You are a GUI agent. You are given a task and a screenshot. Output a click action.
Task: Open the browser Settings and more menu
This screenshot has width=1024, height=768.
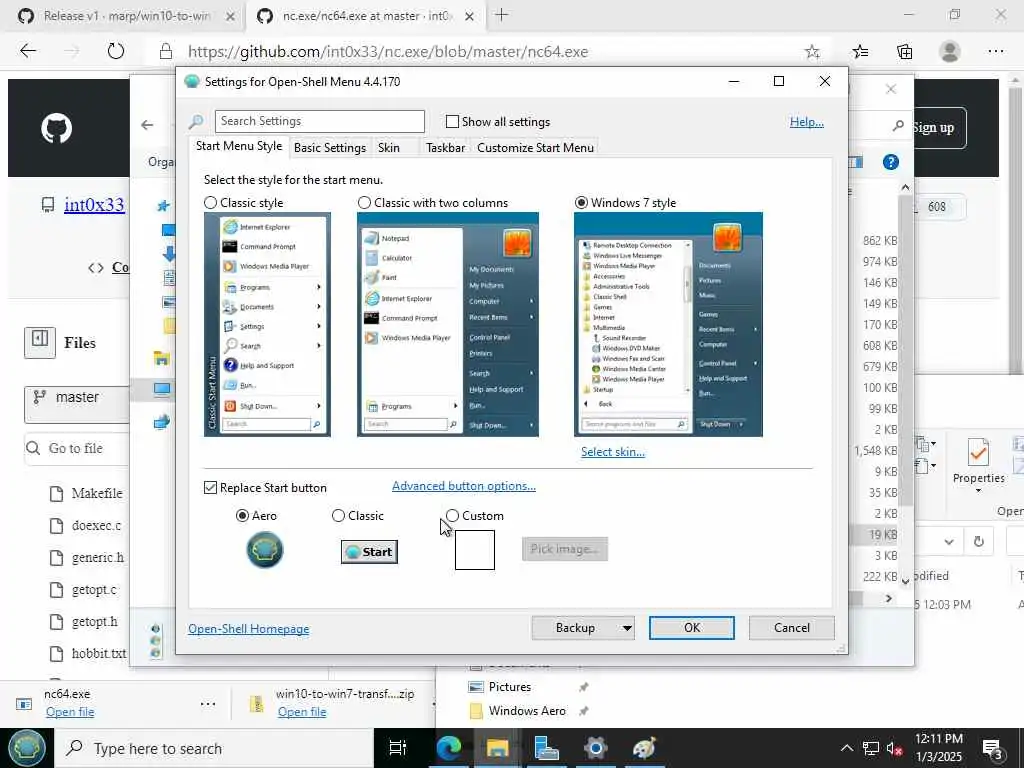pos(995,51)
